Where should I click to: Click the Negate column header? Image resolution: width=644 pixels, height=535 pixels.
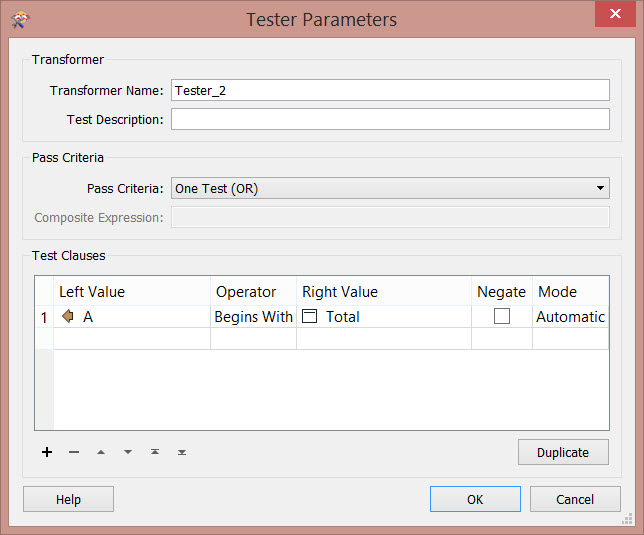pos(501,292)
